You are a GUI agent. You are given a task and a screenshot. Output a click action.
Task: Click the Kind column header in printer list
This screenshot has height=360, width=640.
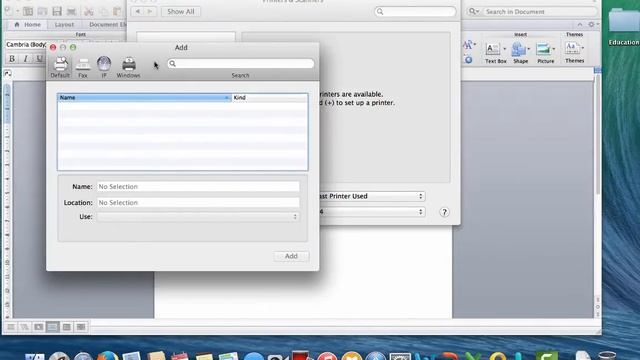[x=269, y=98]
